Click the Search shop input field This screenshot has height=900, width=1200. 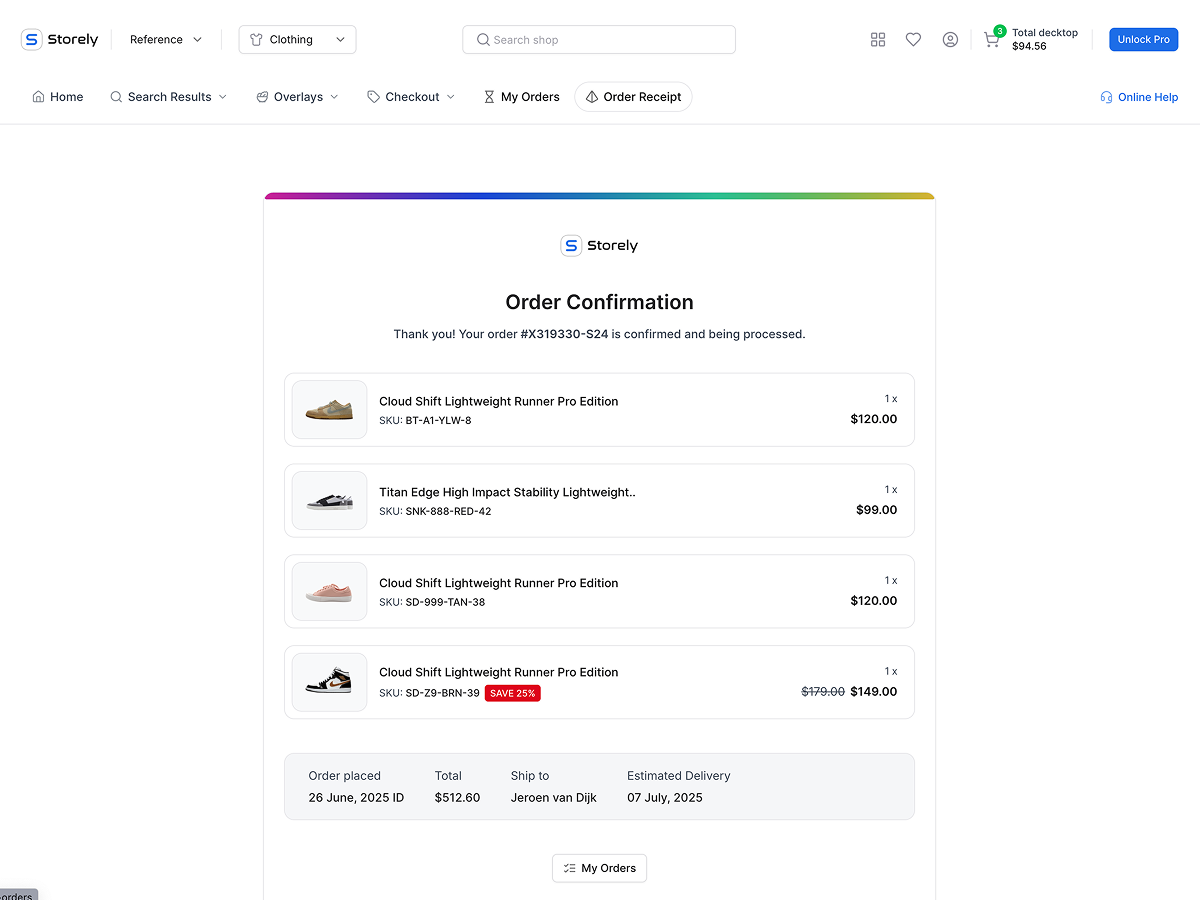[598, 39]
